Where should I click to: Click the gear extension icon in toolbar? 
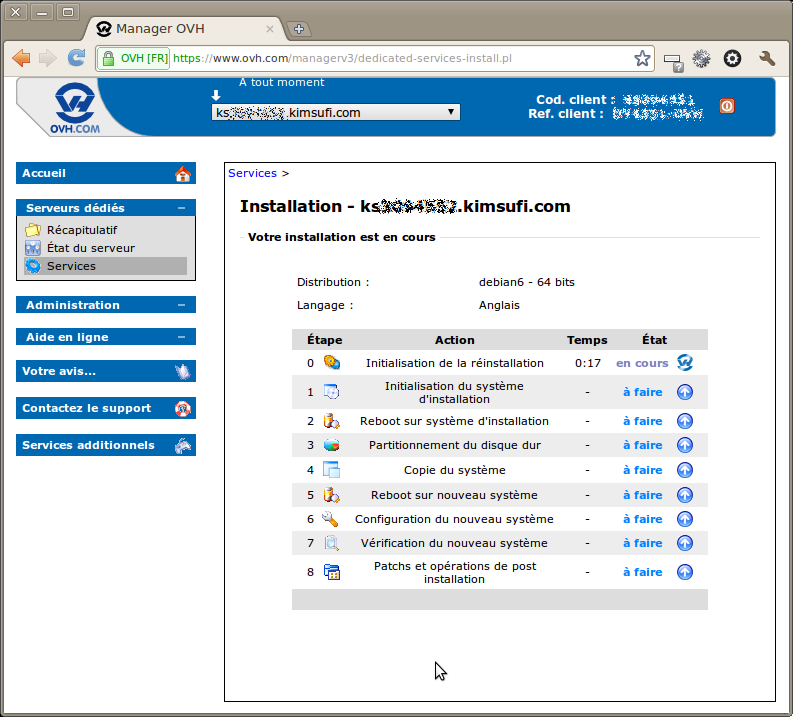coord(701,59)
